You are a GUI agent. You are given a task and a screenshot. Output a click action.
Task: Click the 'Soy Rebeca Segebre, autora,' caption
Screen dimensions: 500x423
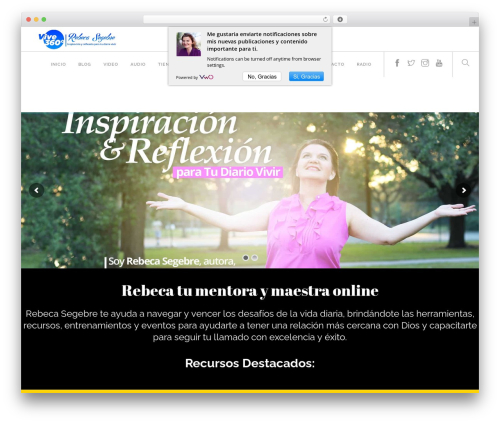point(172,261)
